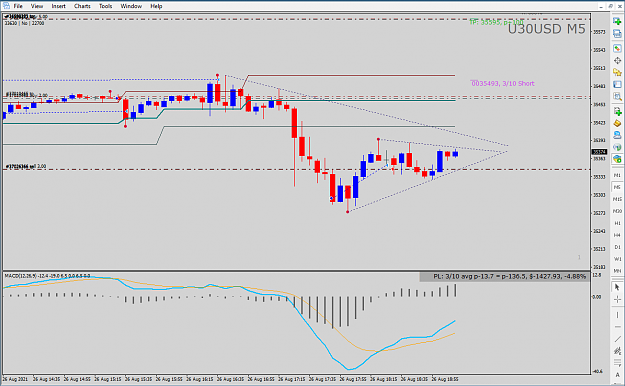Open the View menu
Screen dimensions: 625x386
37,6
